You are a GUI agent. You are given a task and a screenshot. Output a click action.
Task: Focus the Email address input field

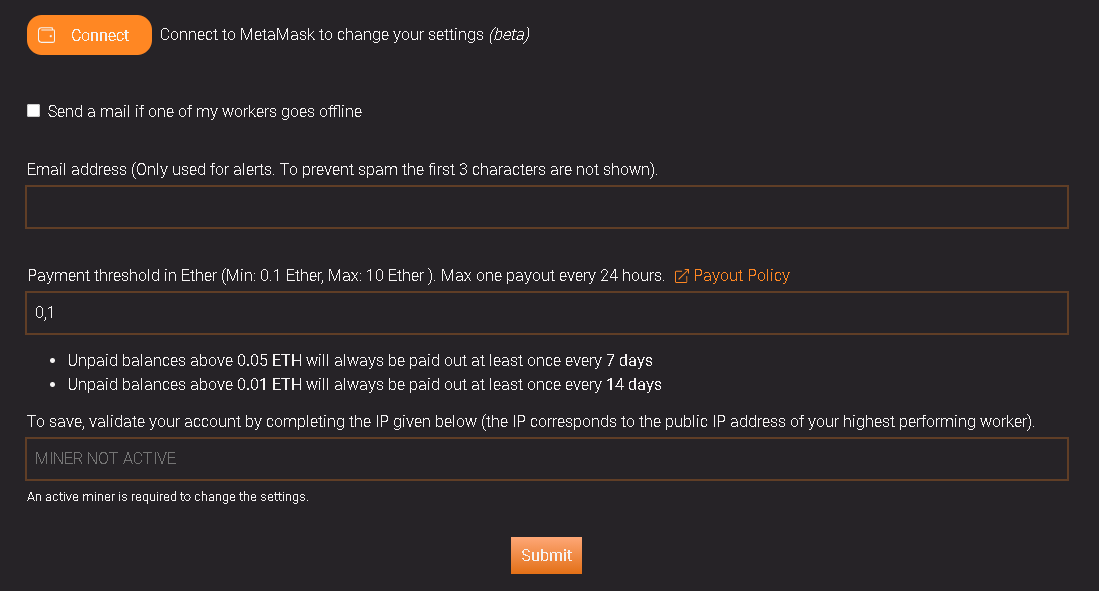[x=547, y=207]
